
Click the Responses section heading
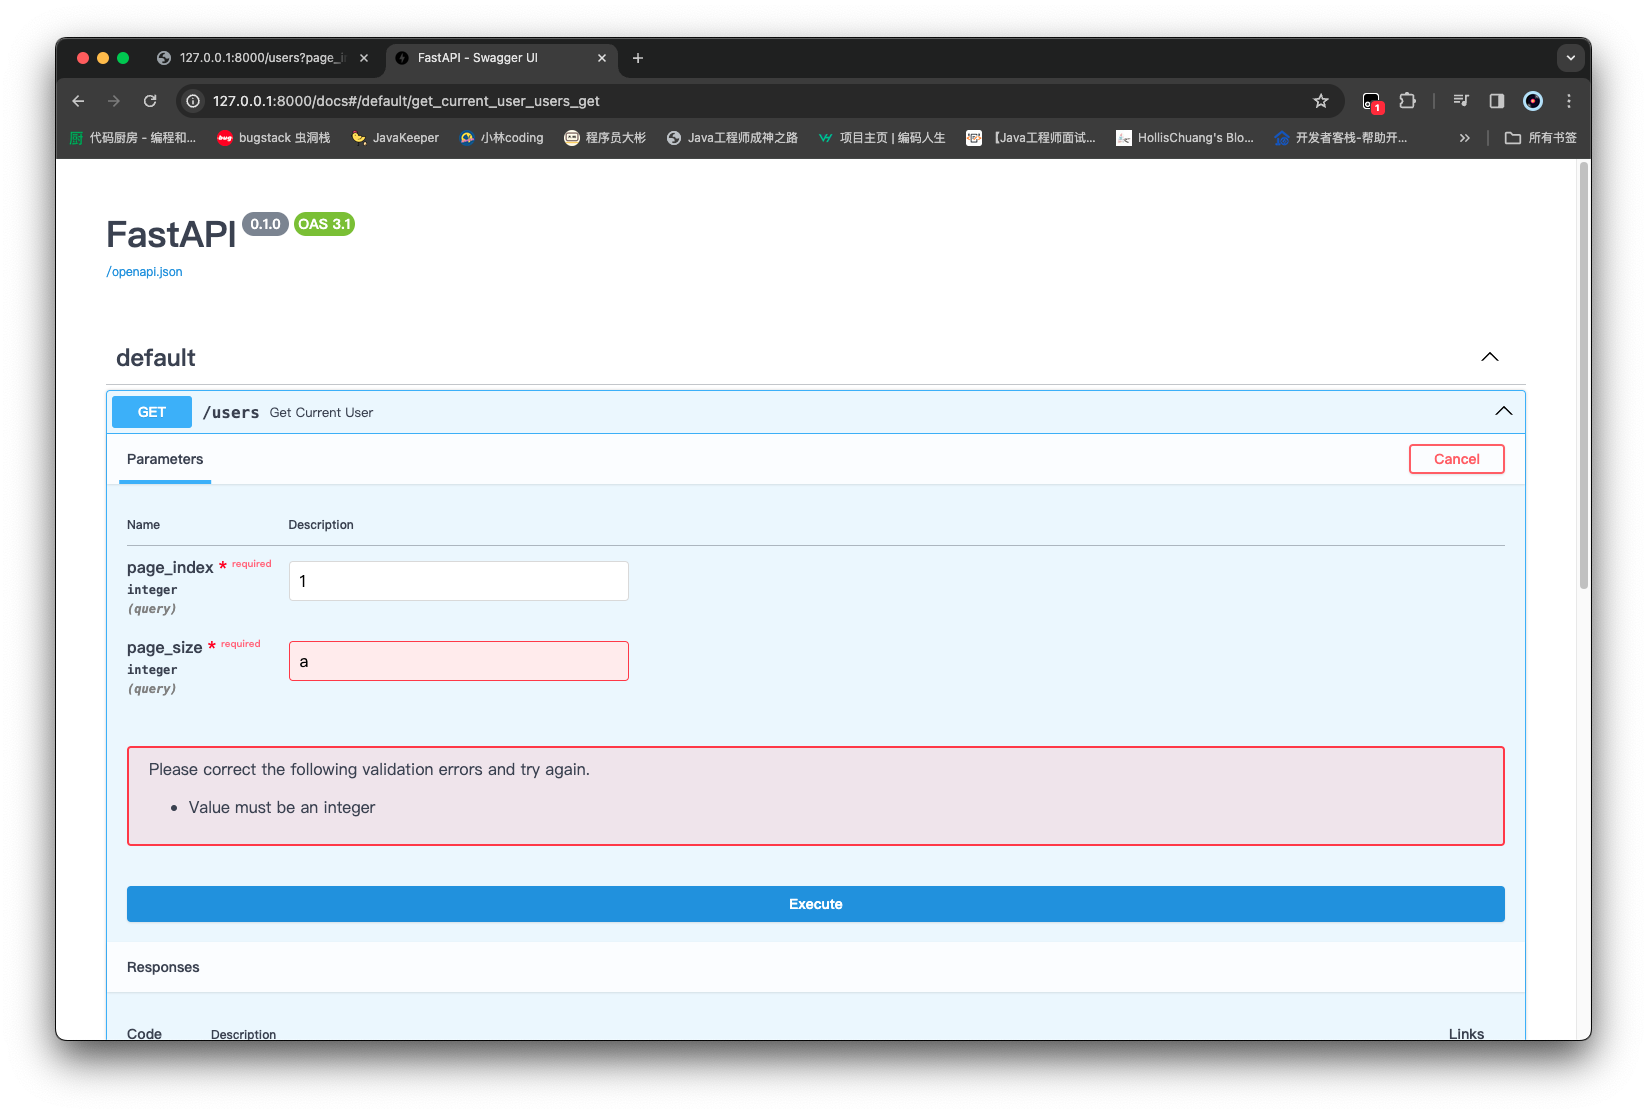tap(163, 967)
